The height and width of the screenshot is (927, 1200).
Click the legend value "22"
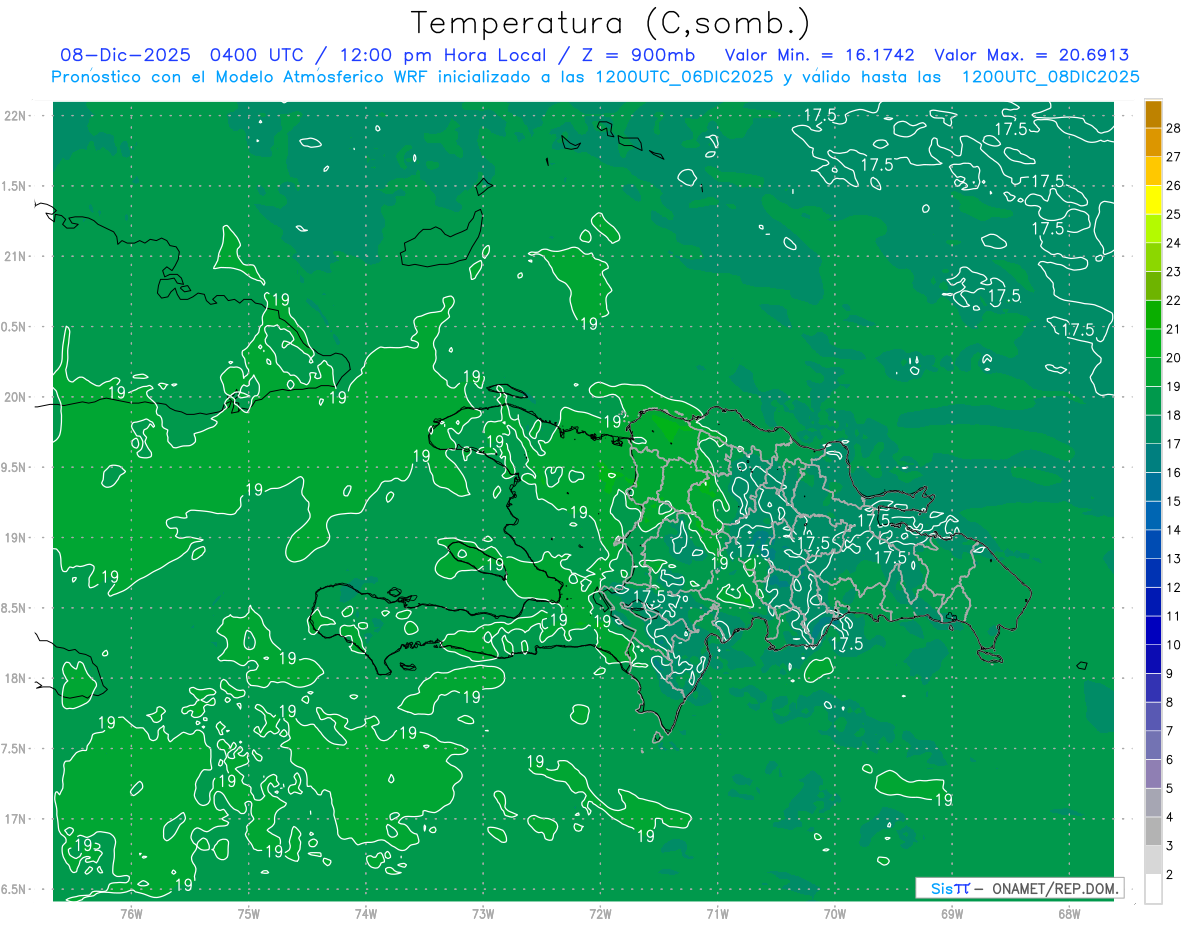point(1174,300)
